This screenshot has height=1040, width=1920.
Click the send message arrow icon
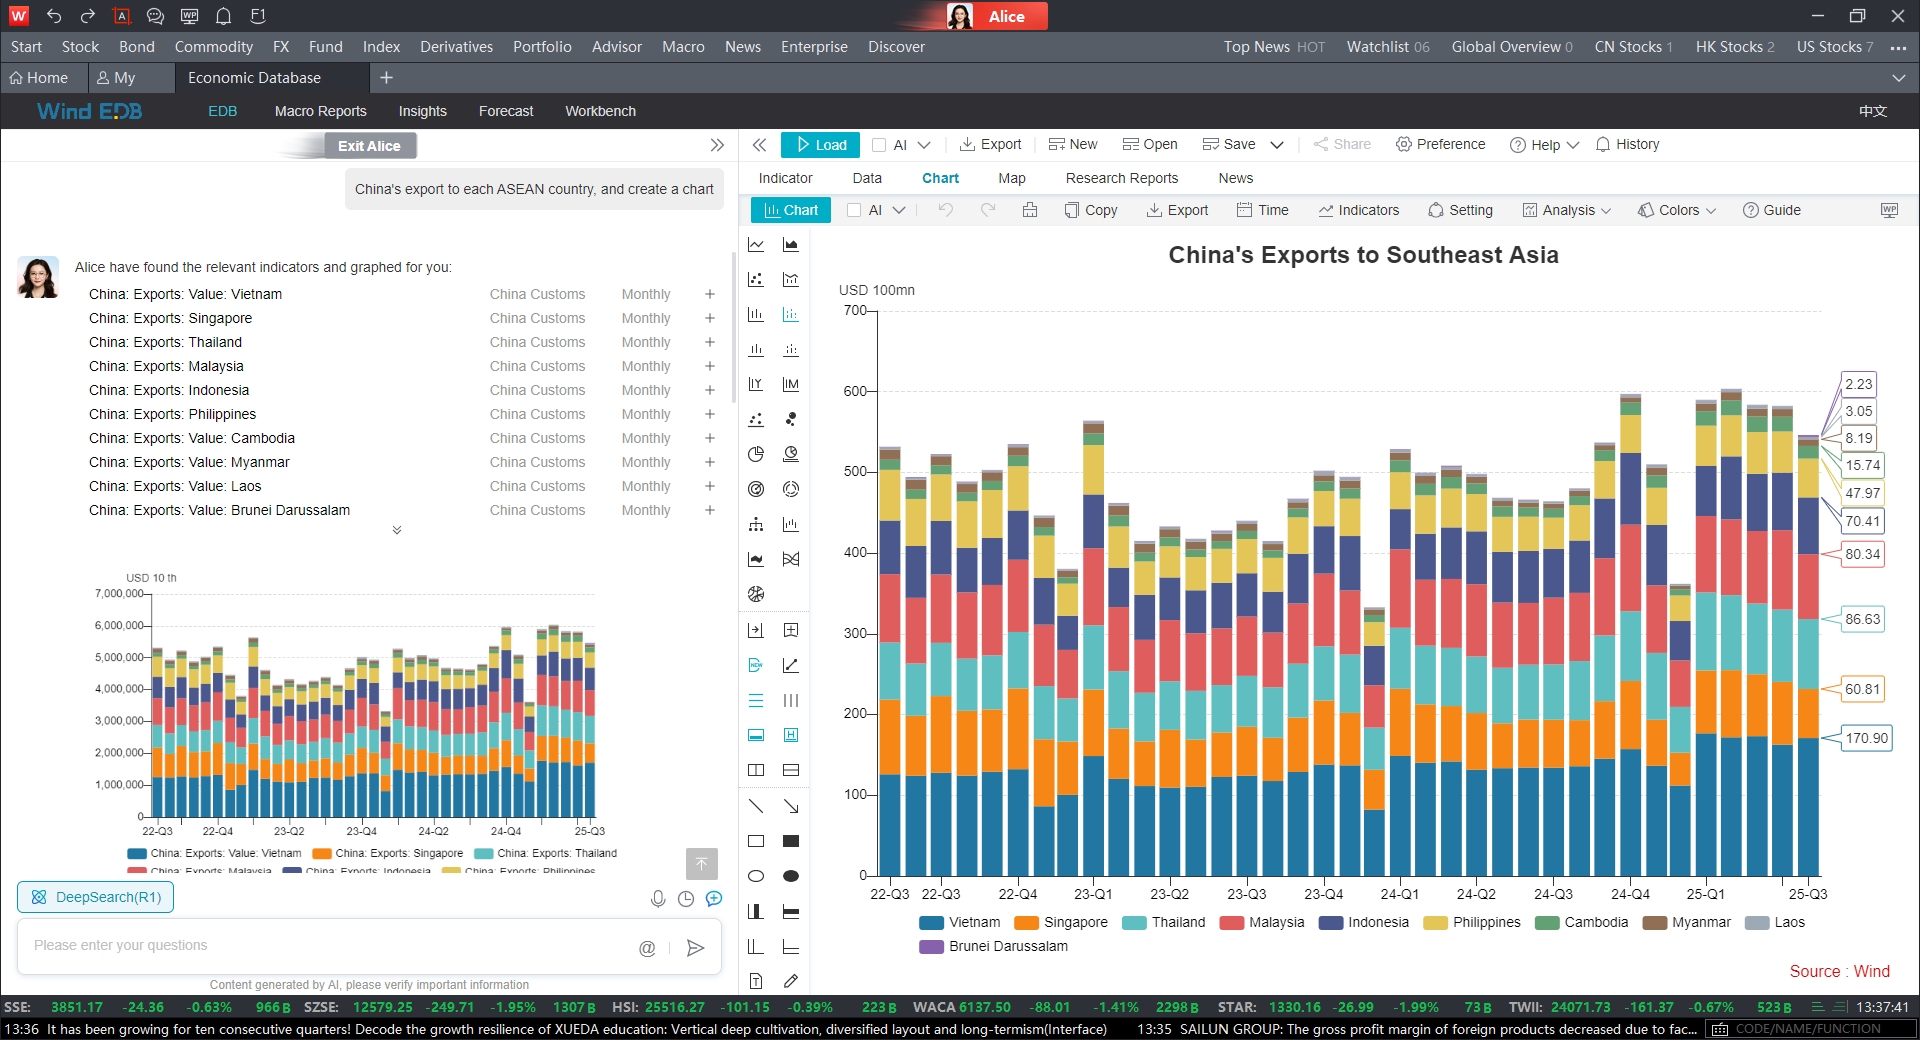(x=696, y=948)
